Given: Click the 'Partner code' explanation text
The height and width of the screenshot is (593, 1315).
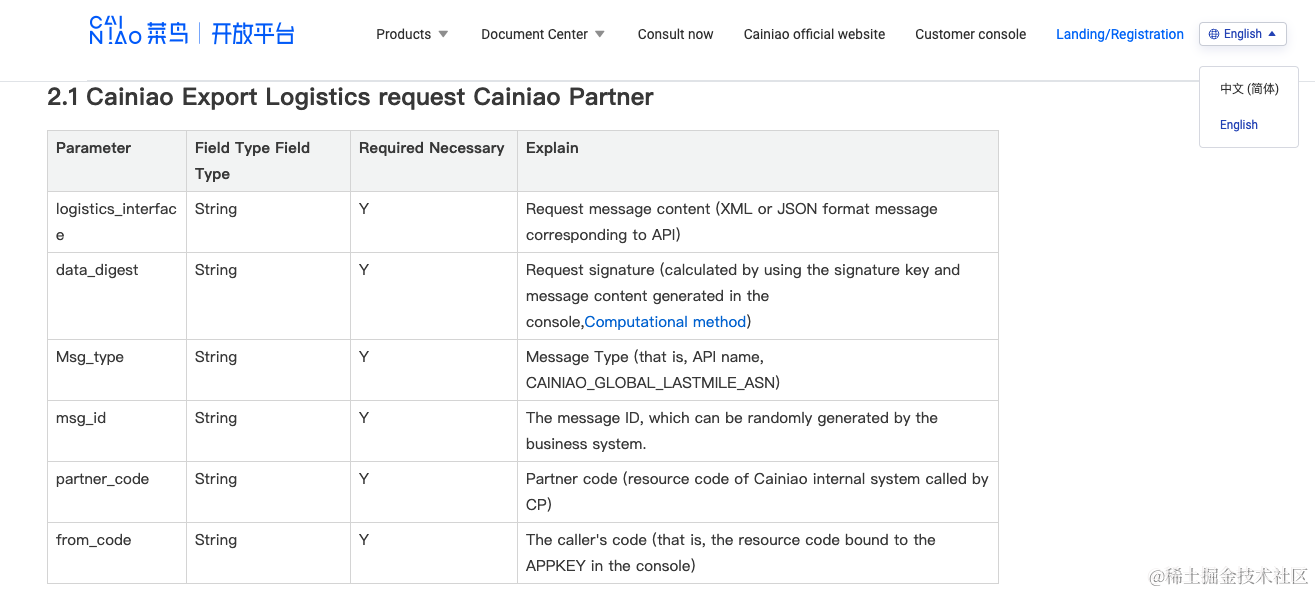Looking at the screenshot, I should pos(757,492).
